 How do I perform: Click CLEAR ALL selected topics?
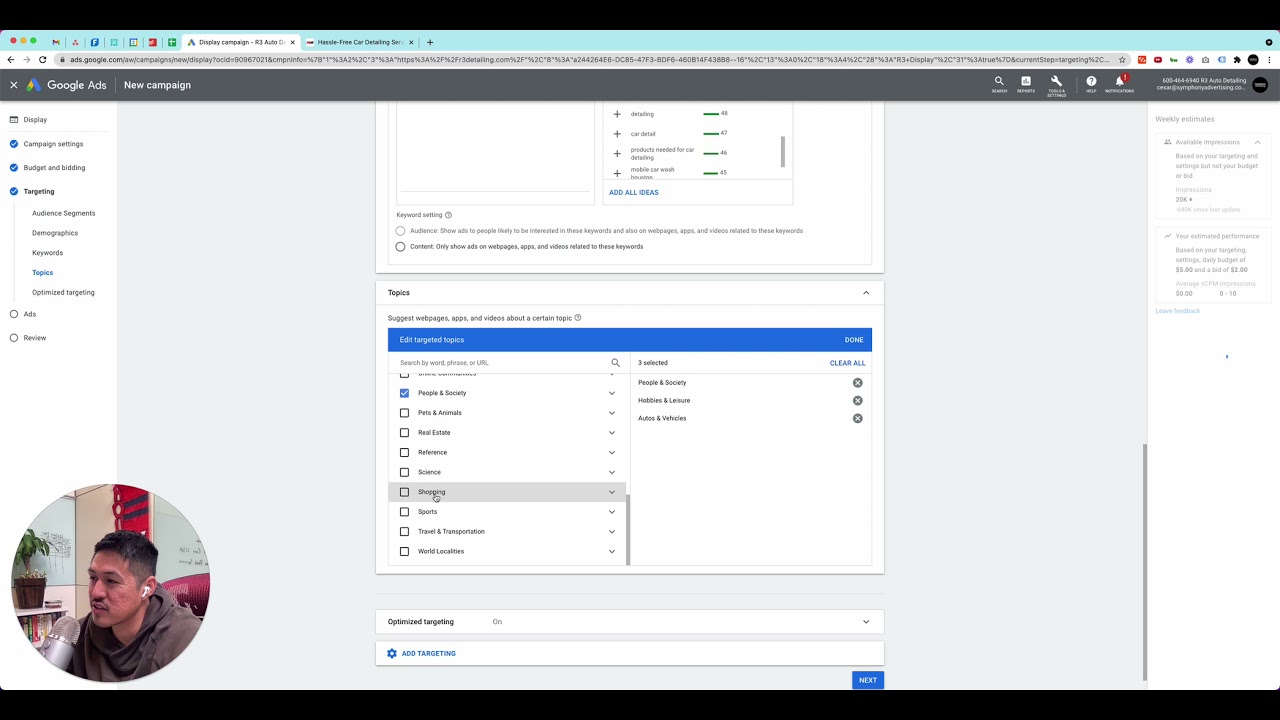pyautogui.click(x=847, y=363)
